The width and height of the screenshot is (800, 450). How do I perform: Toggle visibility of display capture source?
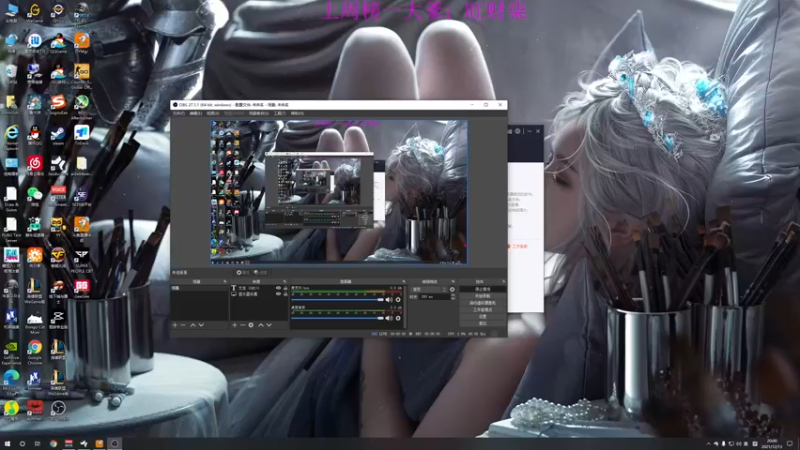[279, 294]
